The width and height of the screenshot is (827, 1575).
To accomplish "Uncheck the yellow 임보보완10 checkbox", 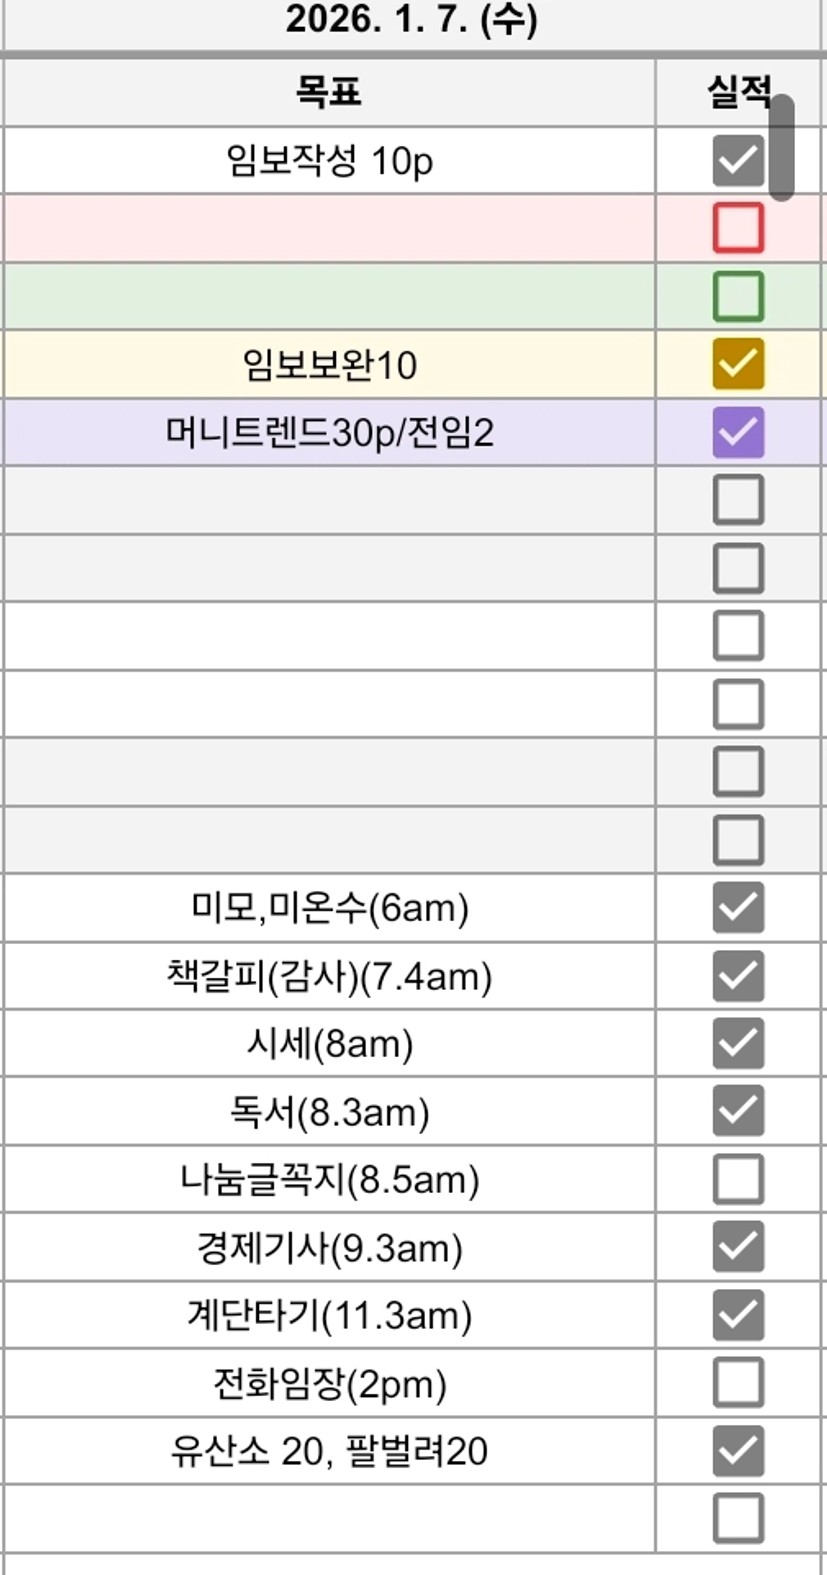I will click(738, 364).
